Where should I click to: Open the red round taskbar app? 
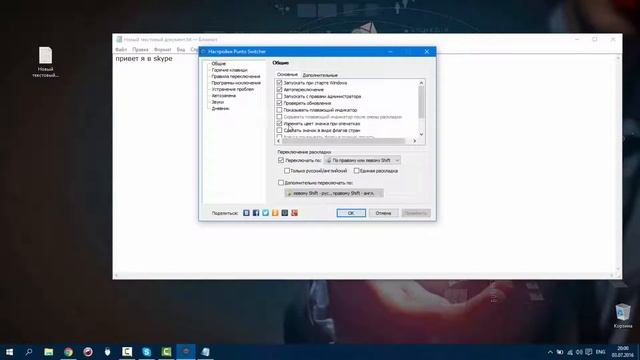coord(88,352)
